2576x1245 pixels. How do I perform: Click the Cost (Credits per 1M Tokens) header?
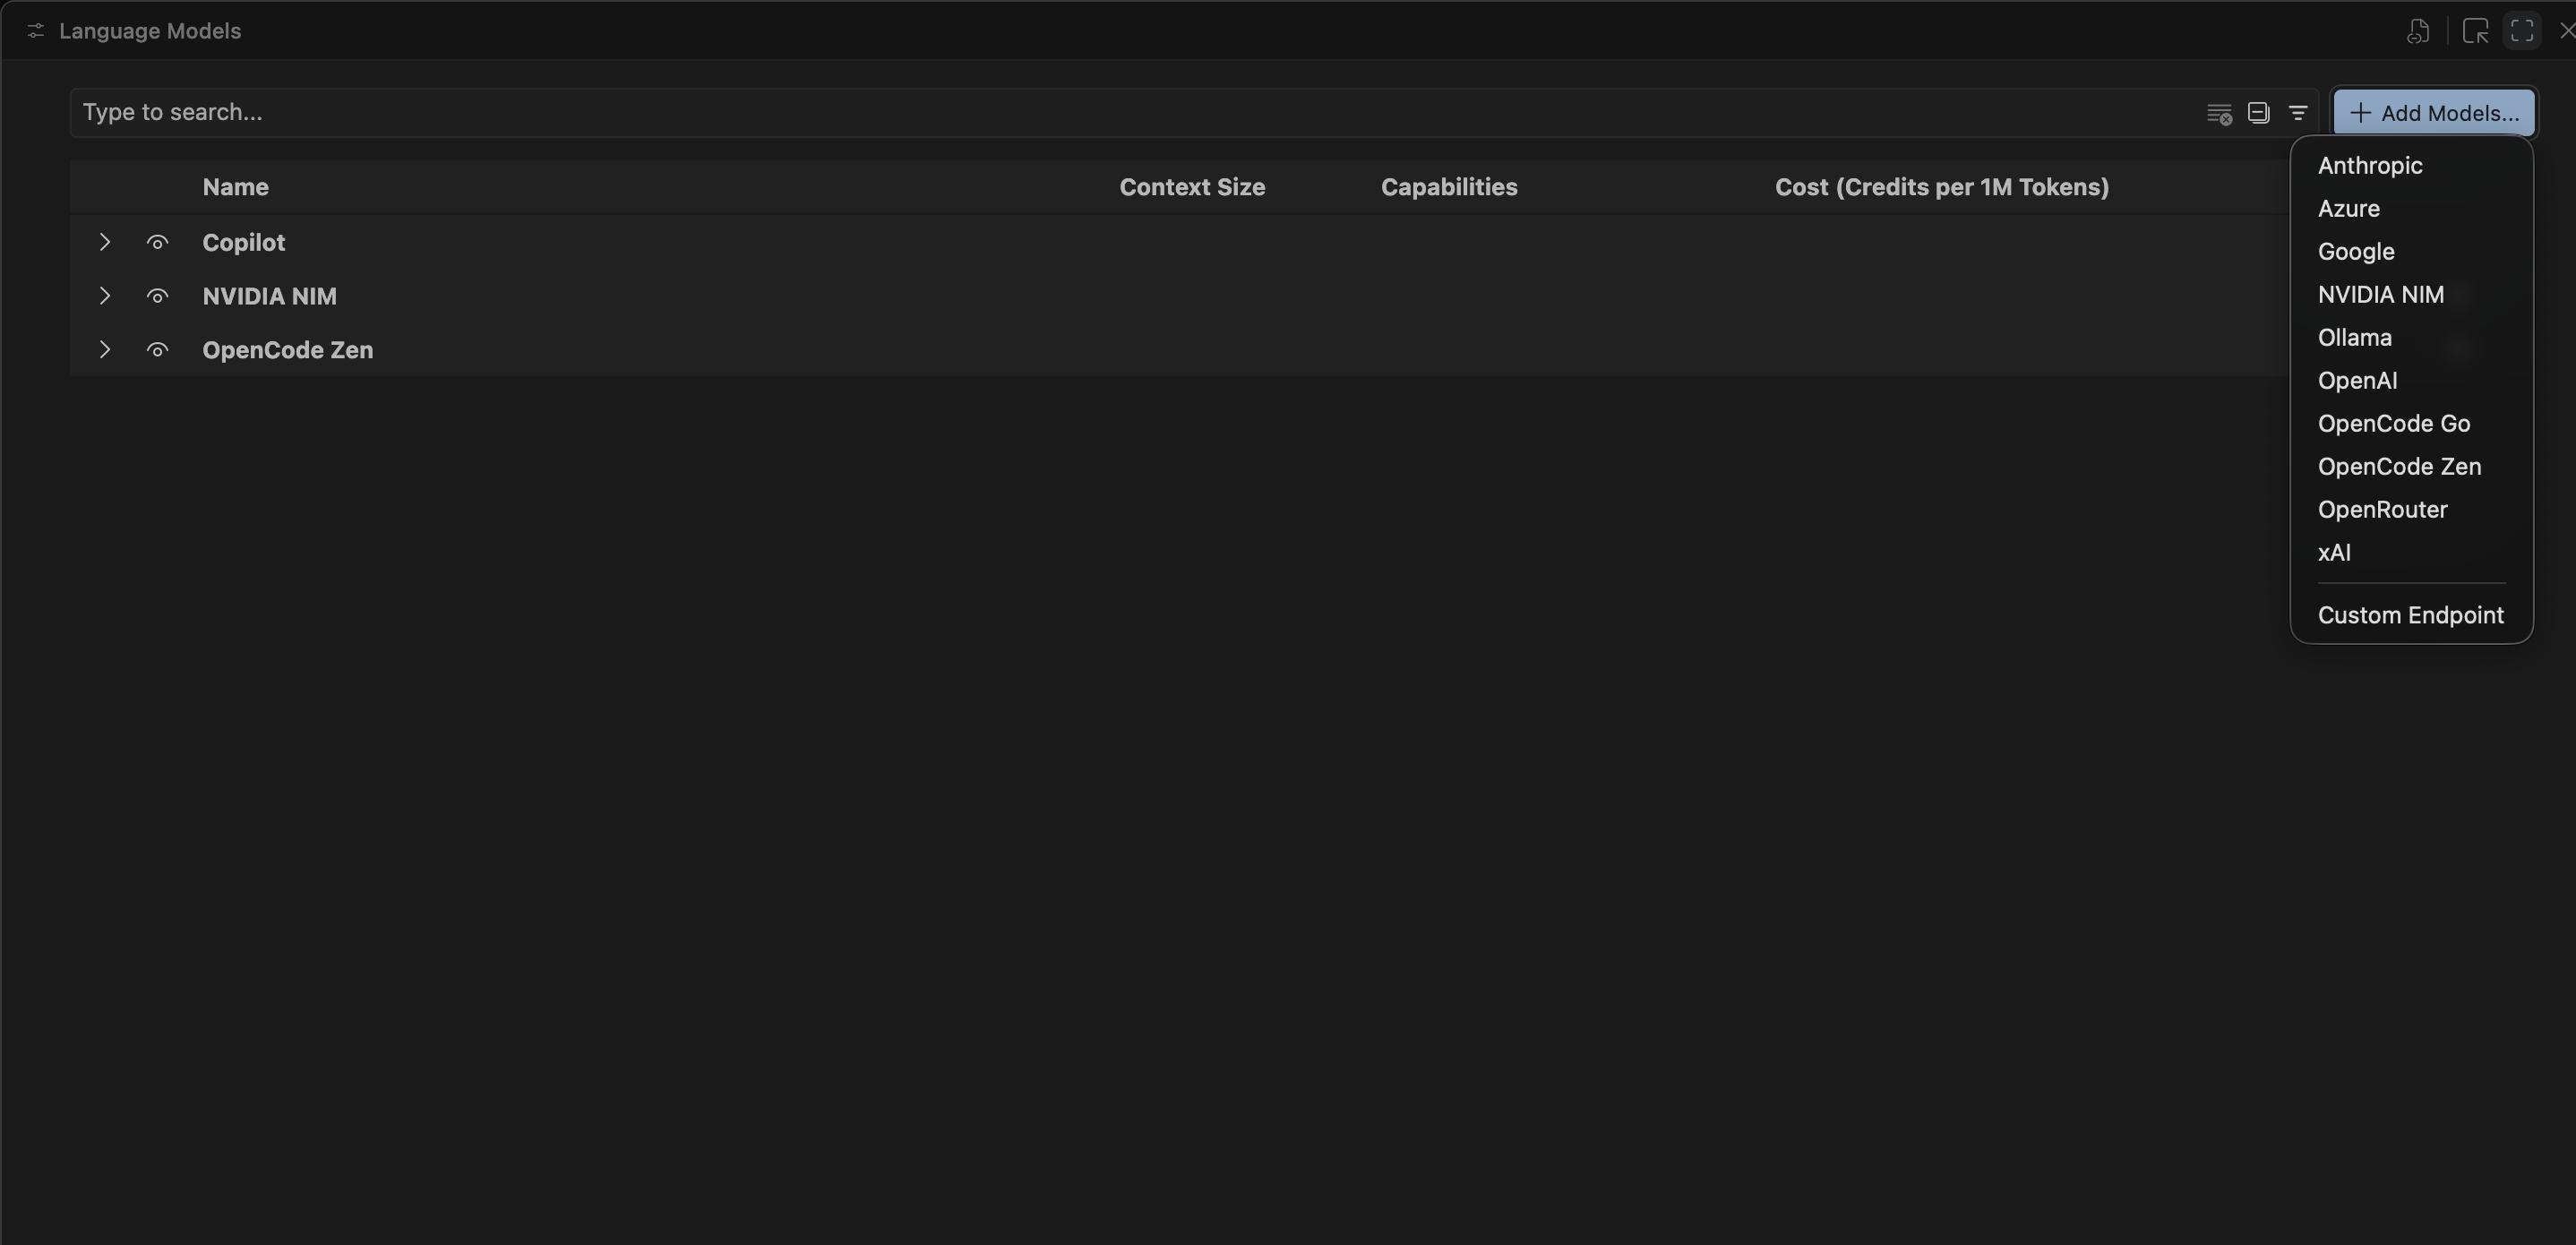[1942, 188]
